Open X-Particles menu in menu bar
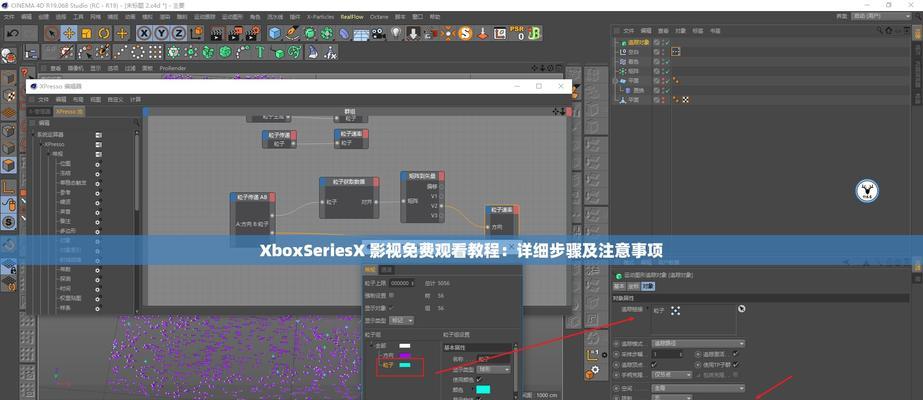This screenshot has width=923, height=400. (x=321, y=17)
